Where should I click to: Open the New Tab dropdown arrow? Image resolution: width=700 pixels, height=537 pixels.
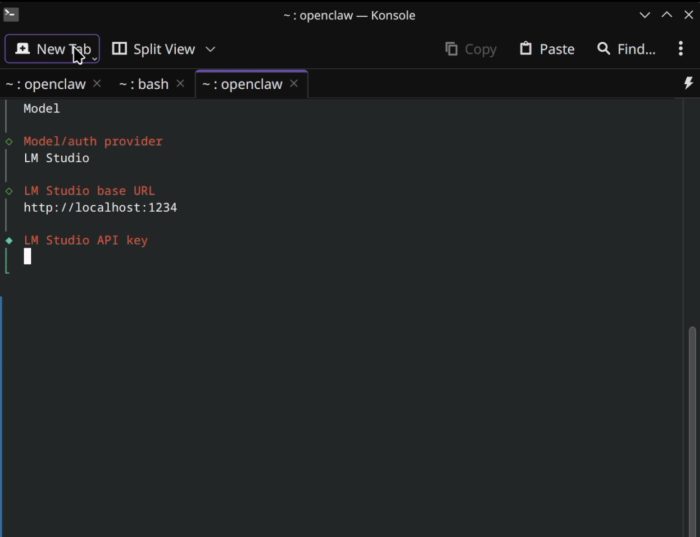(95, 58)
